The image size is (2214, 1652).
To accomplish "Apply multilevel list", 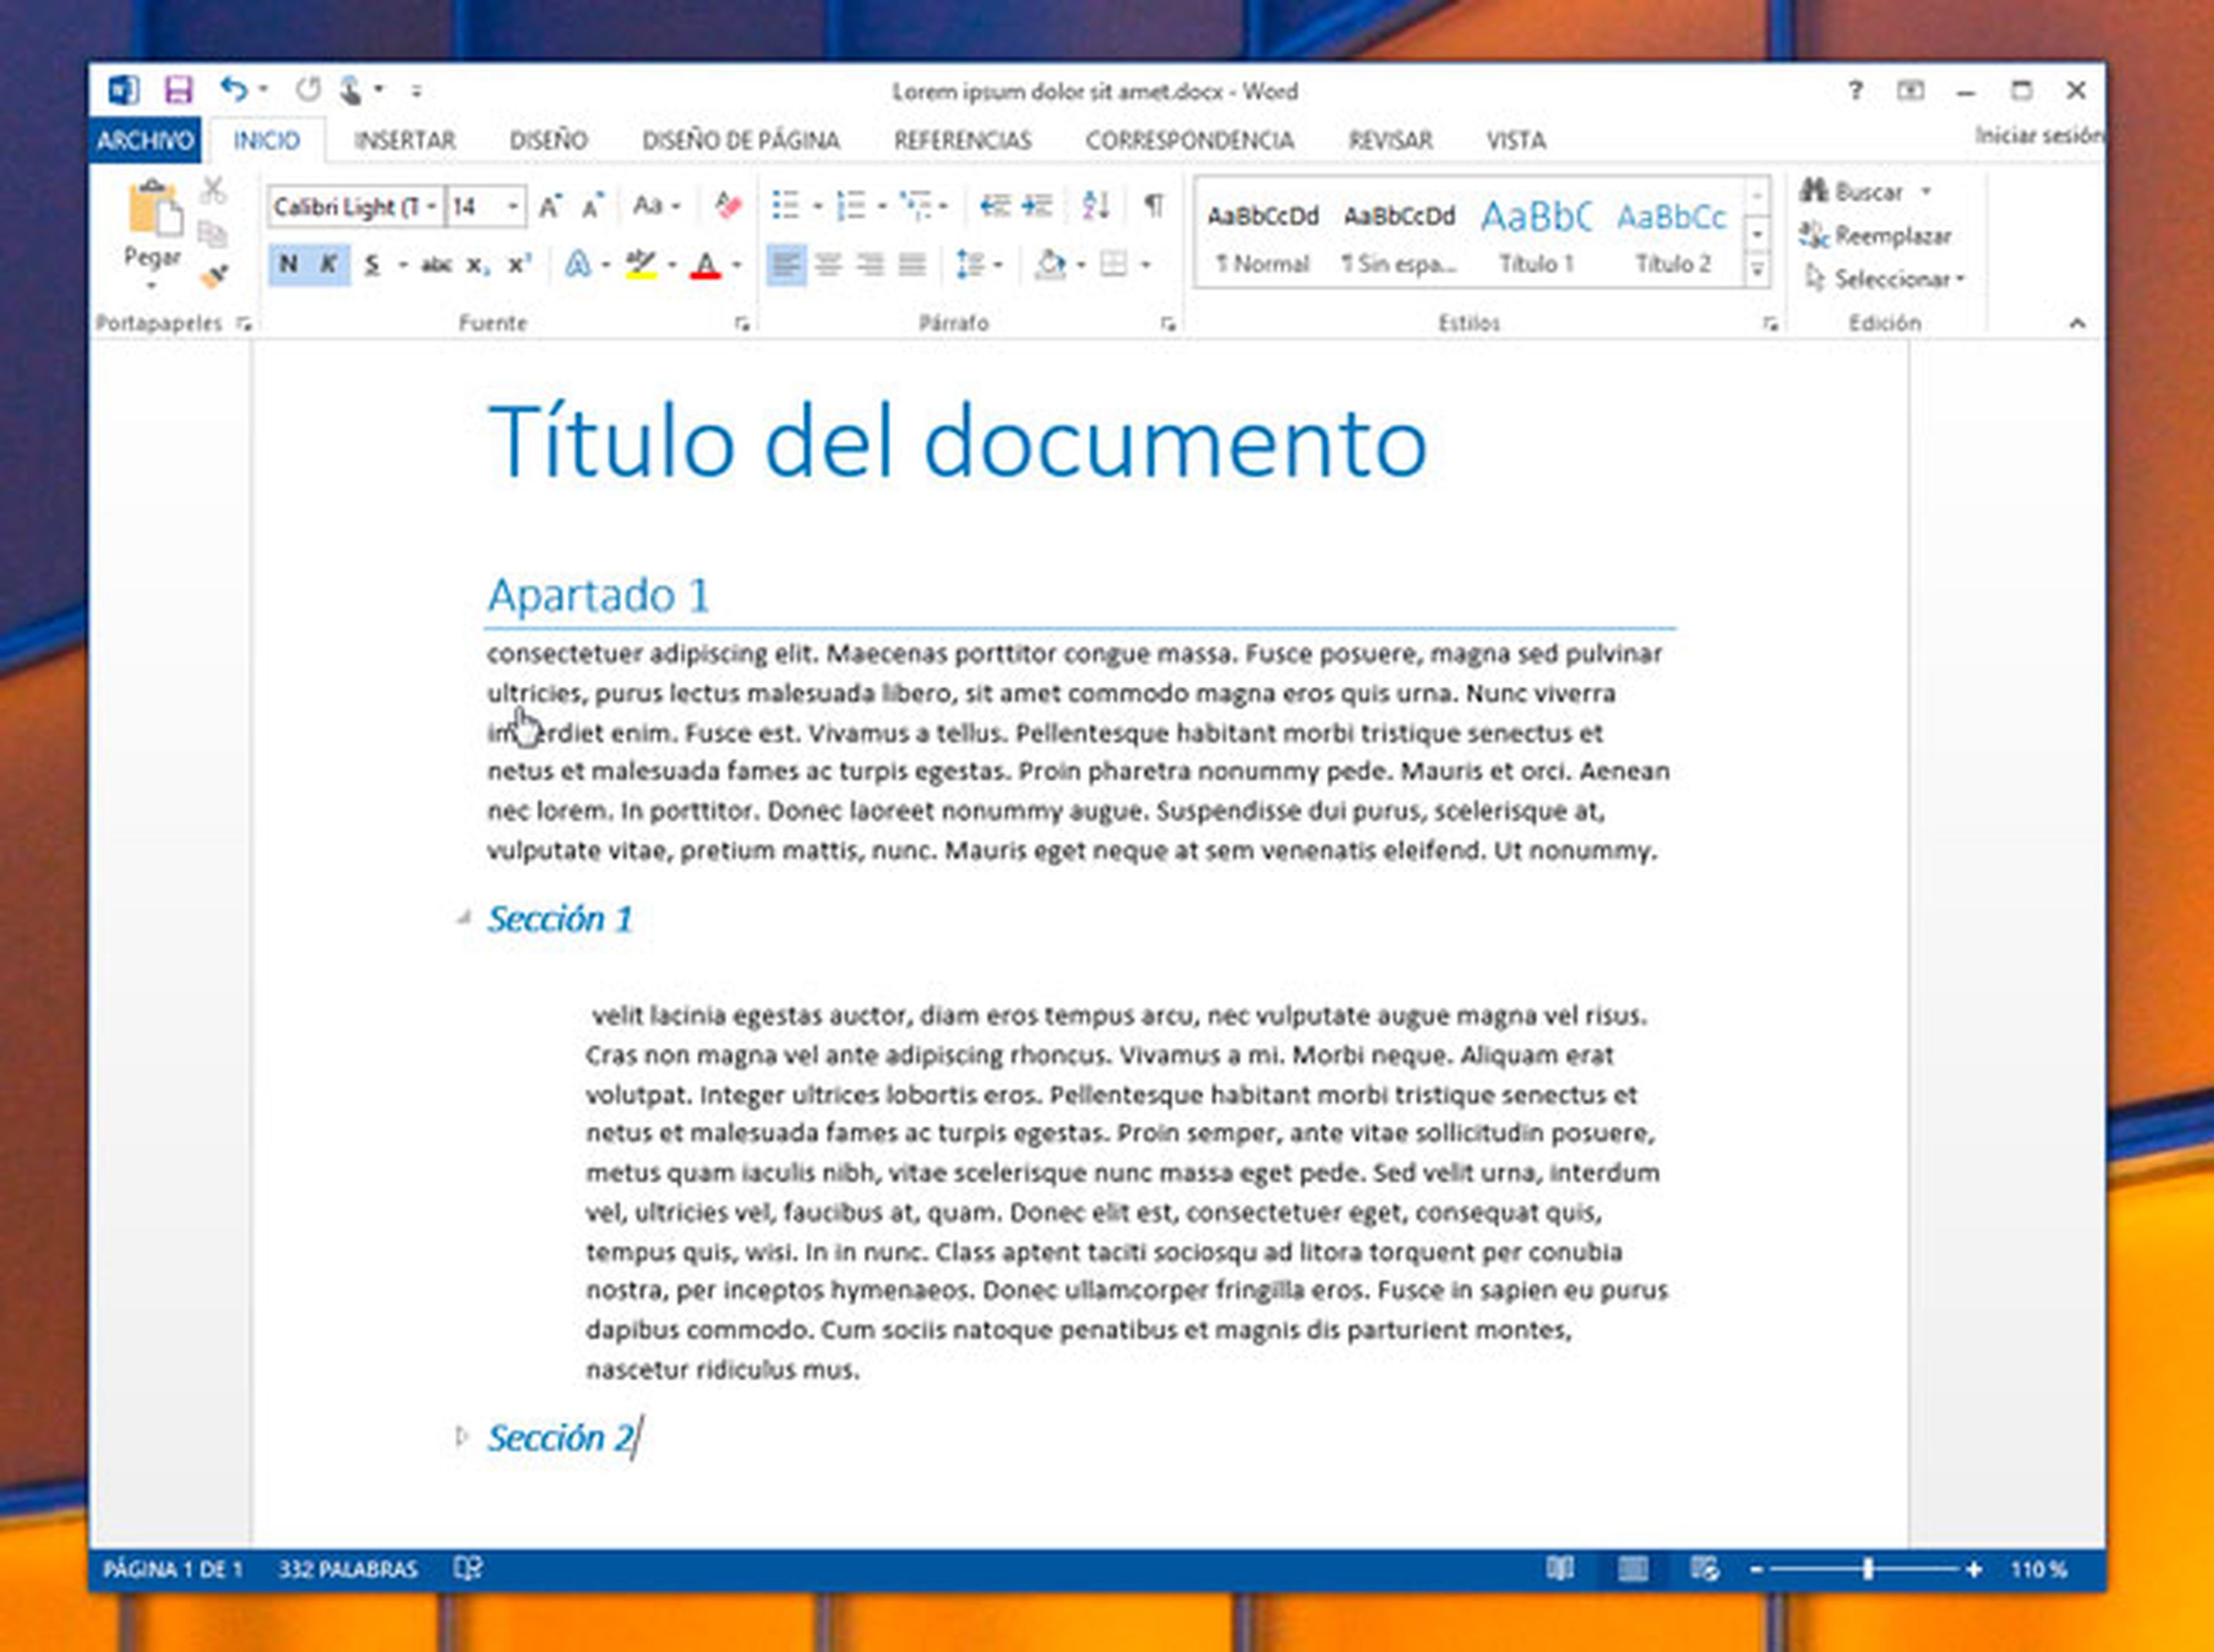I will [915, 206].
